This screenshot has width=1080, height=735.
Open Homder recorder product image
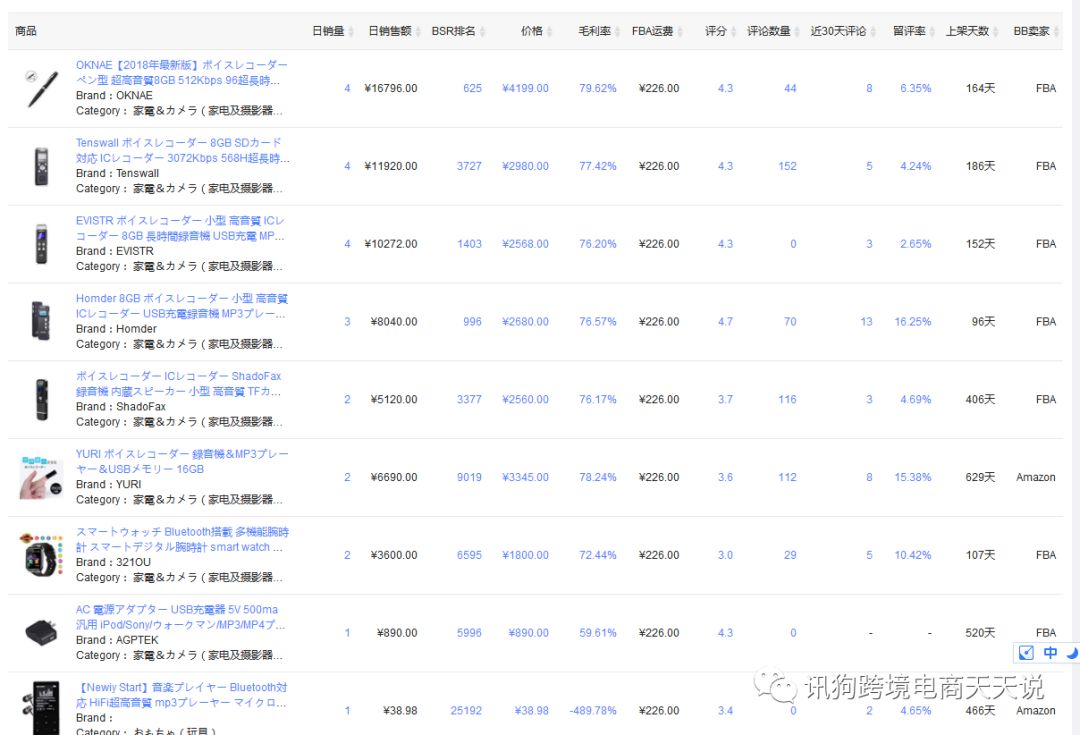pyautogui.click(x=41, y=321)
